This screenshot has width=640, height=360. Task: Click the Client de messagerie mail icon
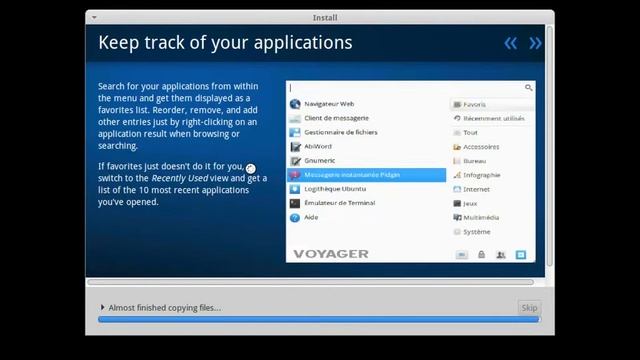click(x=295, y=118)
